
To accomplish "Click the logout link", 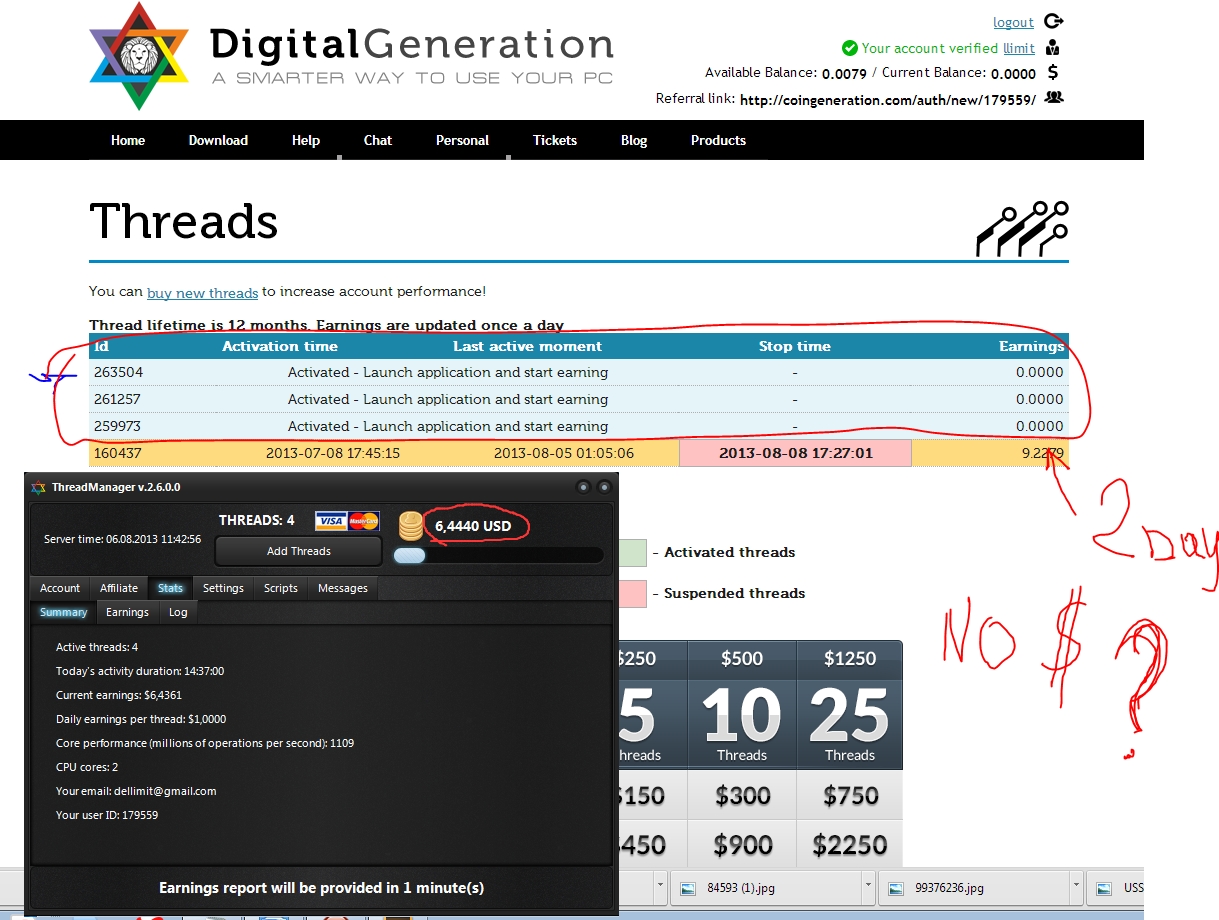I will (x=1013, y=22).
